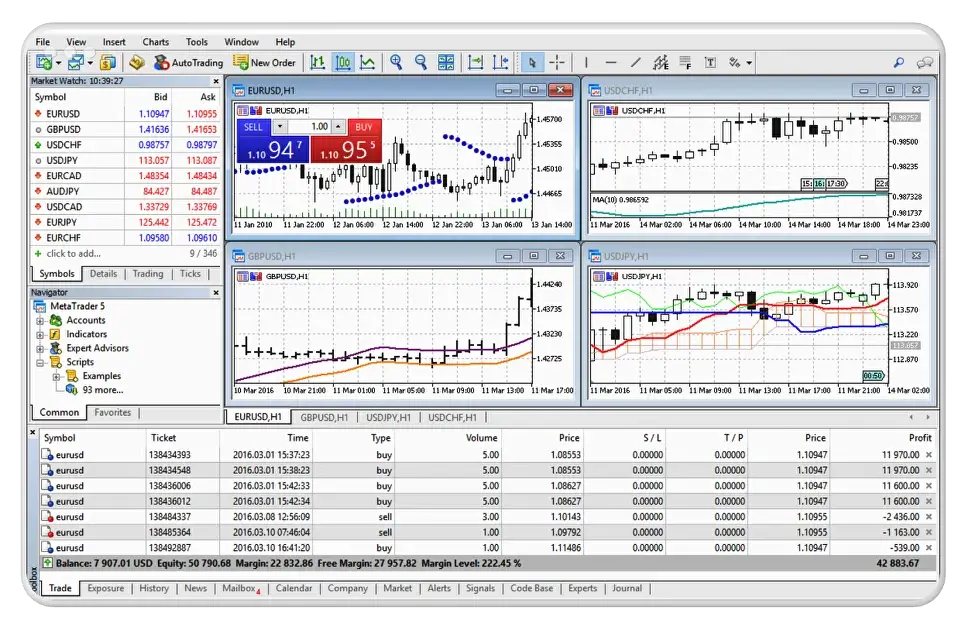Viewport: 960px width, 625px height.
Task: Click the blue SELL price tile
Action: point(272,150)
